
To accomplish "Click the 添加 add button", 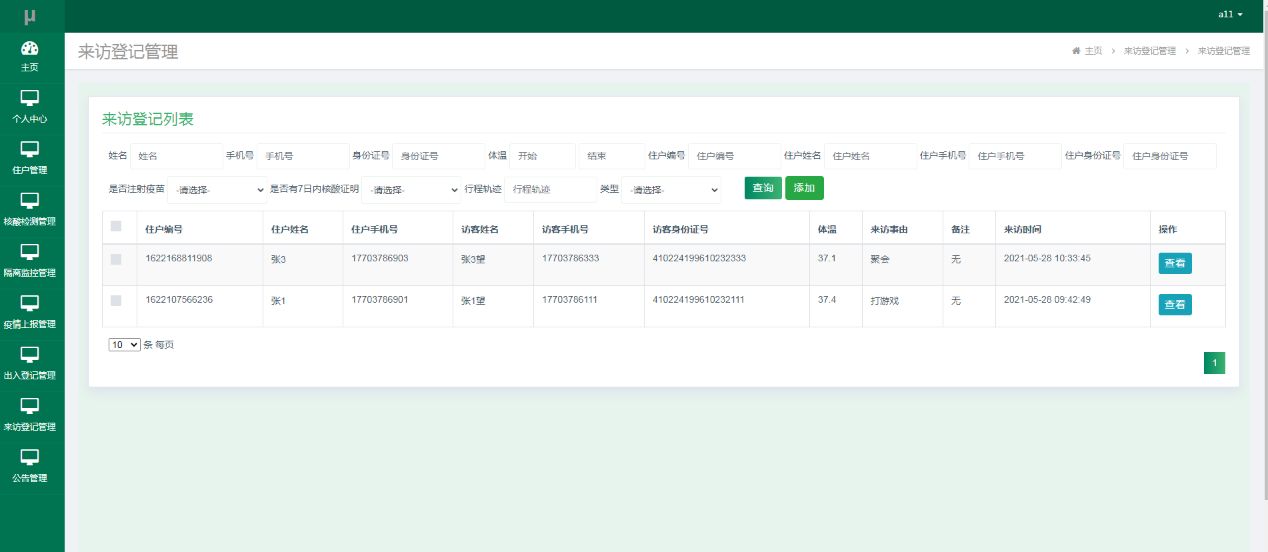I will (804, 188).
